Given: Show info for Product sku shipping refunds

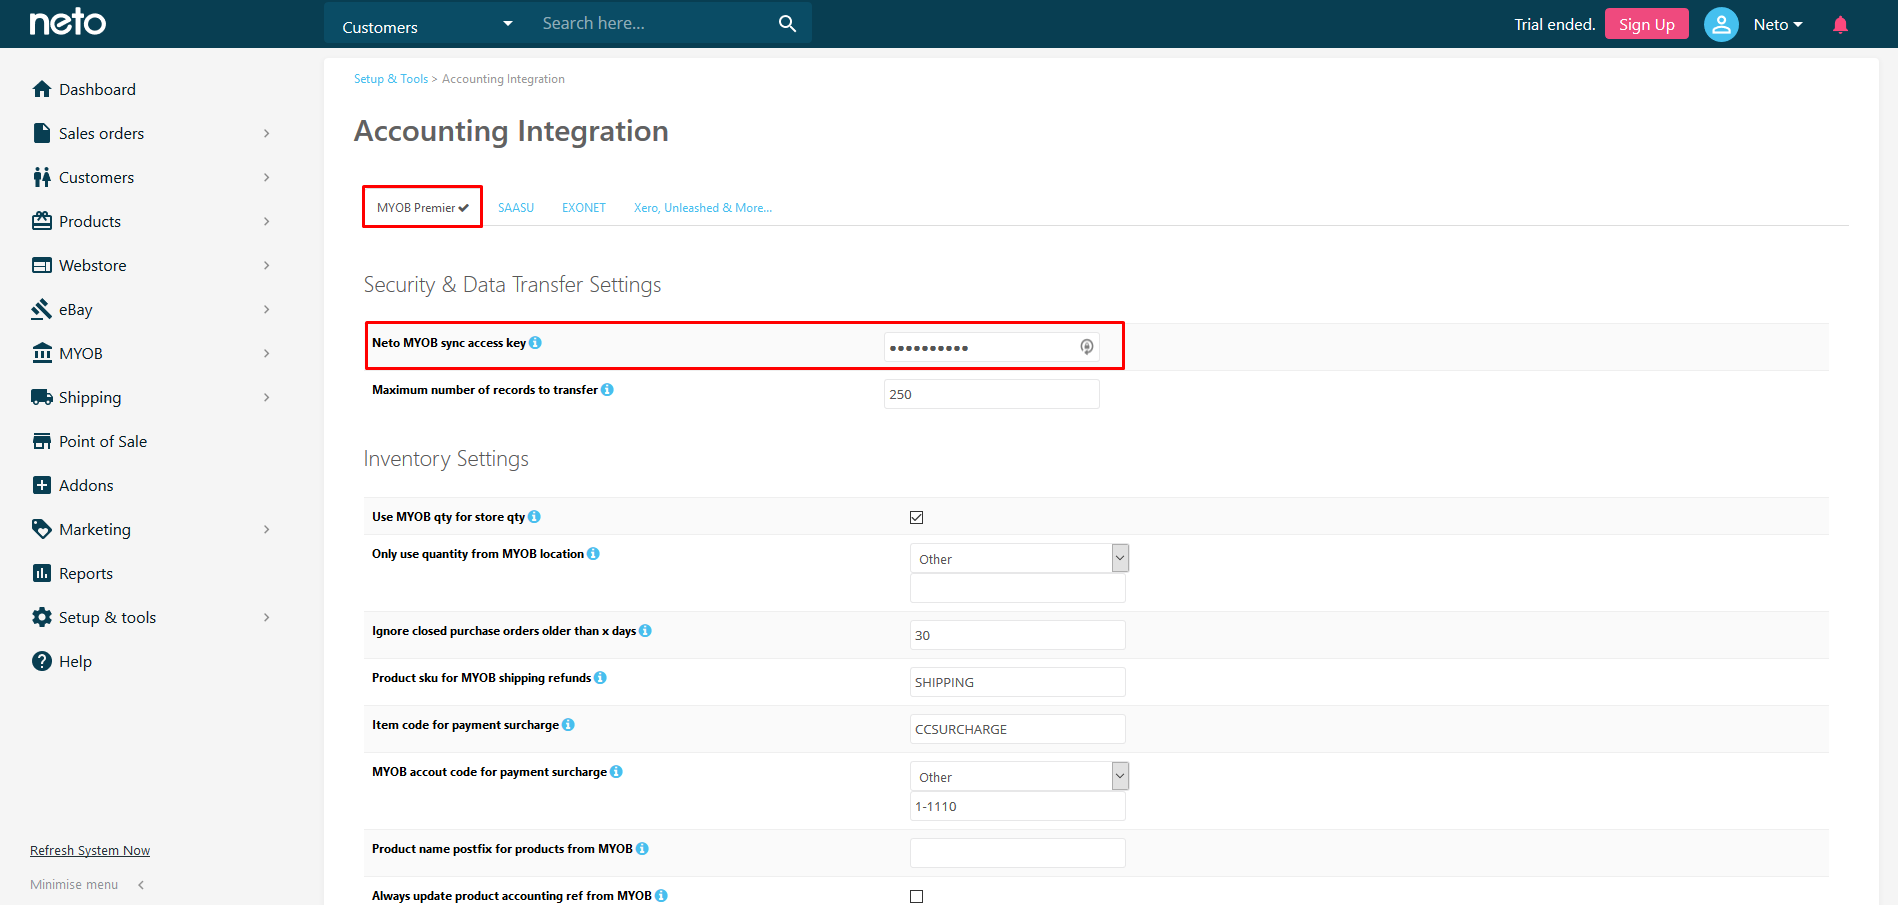Looking at the screenshot, I should (600, 678).
